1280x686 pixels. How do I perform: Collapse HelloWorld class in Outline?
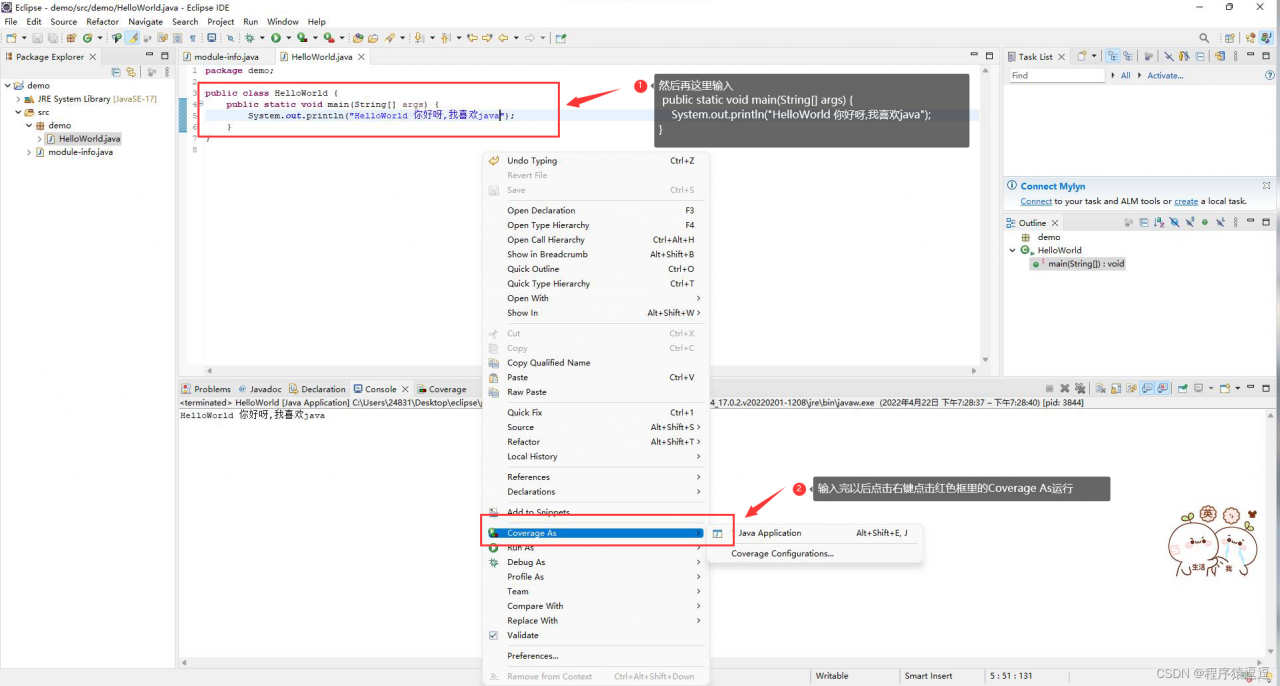coord(1012,250)
